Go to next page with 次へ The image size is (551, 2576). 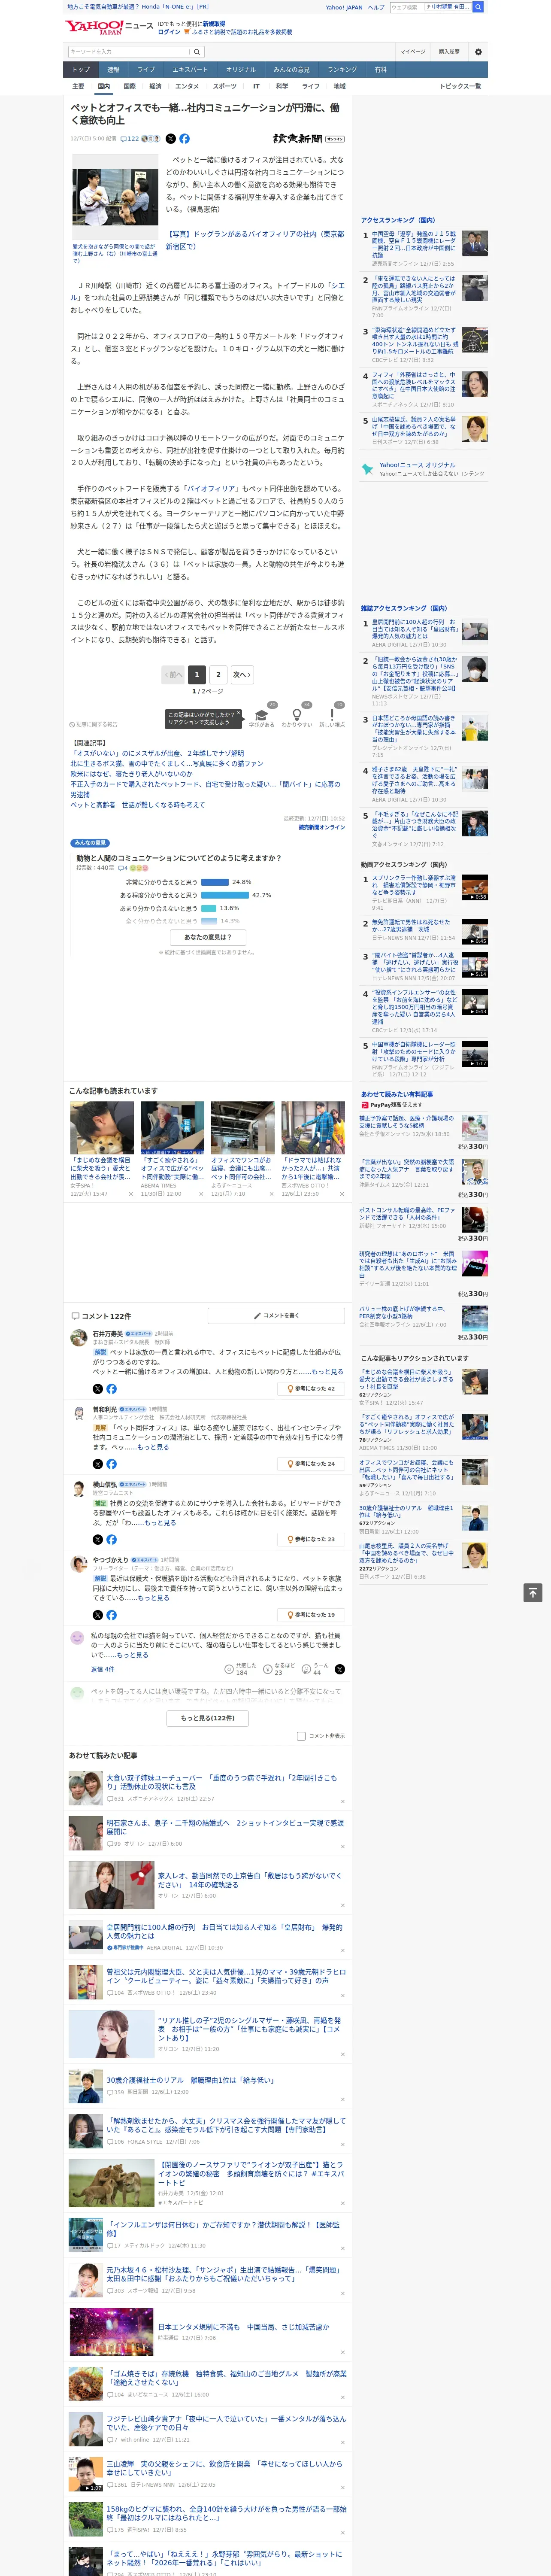pos(241,674)
